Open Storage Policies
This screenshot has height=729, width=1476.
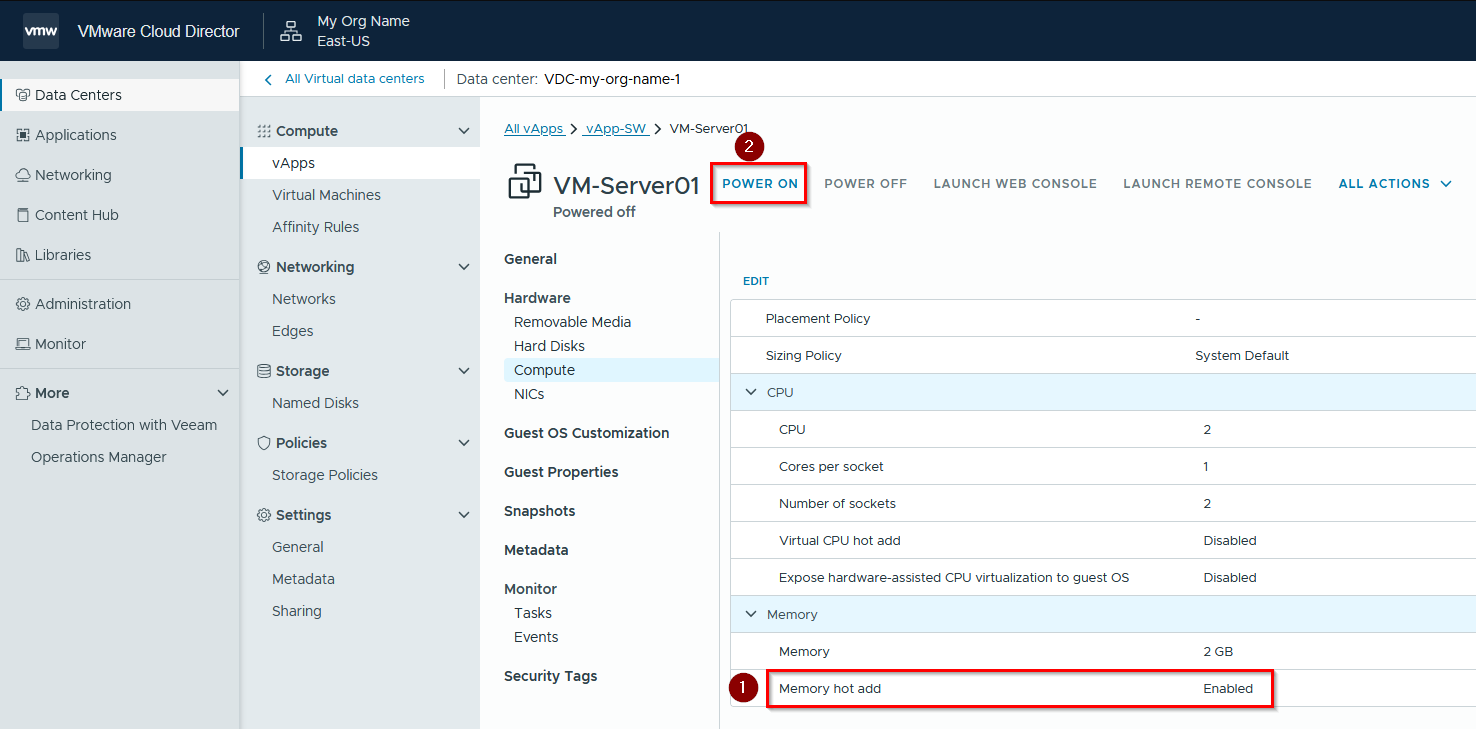pos(325,475)
